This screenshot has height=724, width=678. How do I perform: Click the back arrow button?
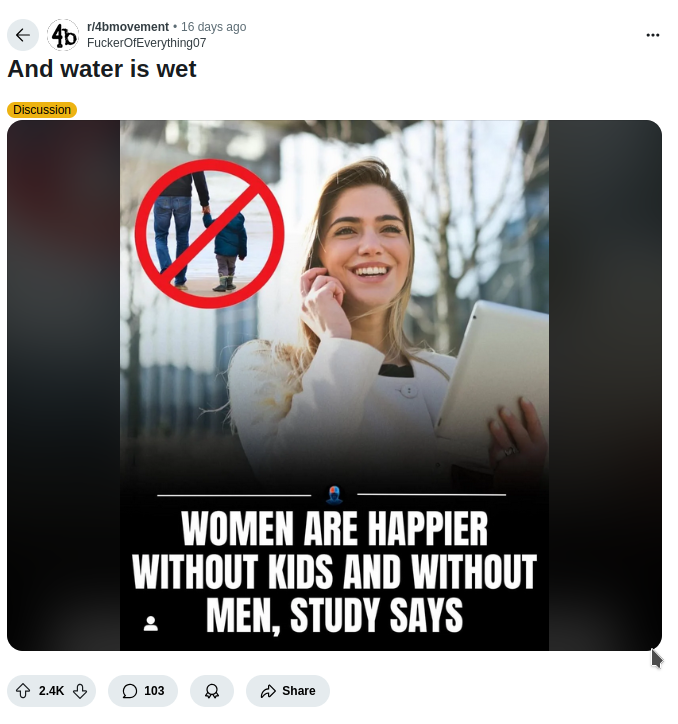[x=23, y=35]
